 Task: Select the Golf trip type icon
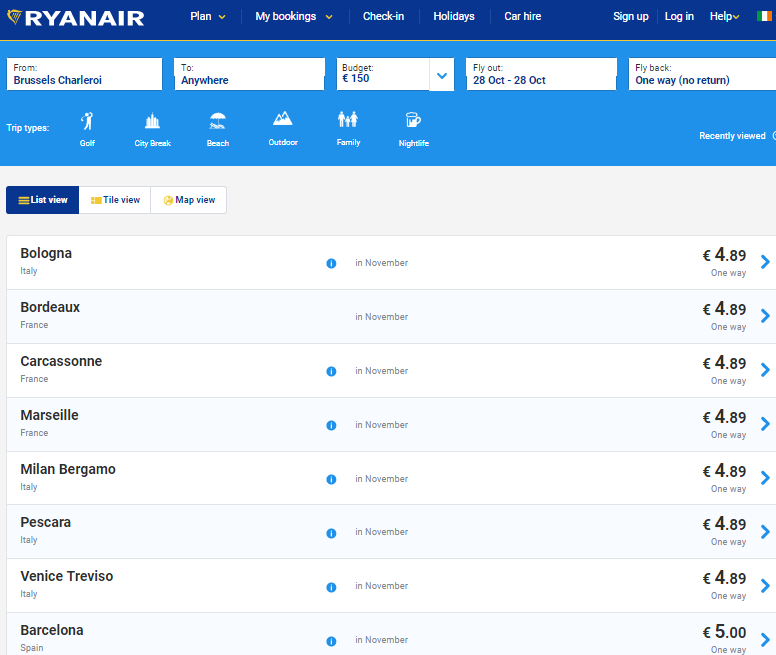(87, 121)
